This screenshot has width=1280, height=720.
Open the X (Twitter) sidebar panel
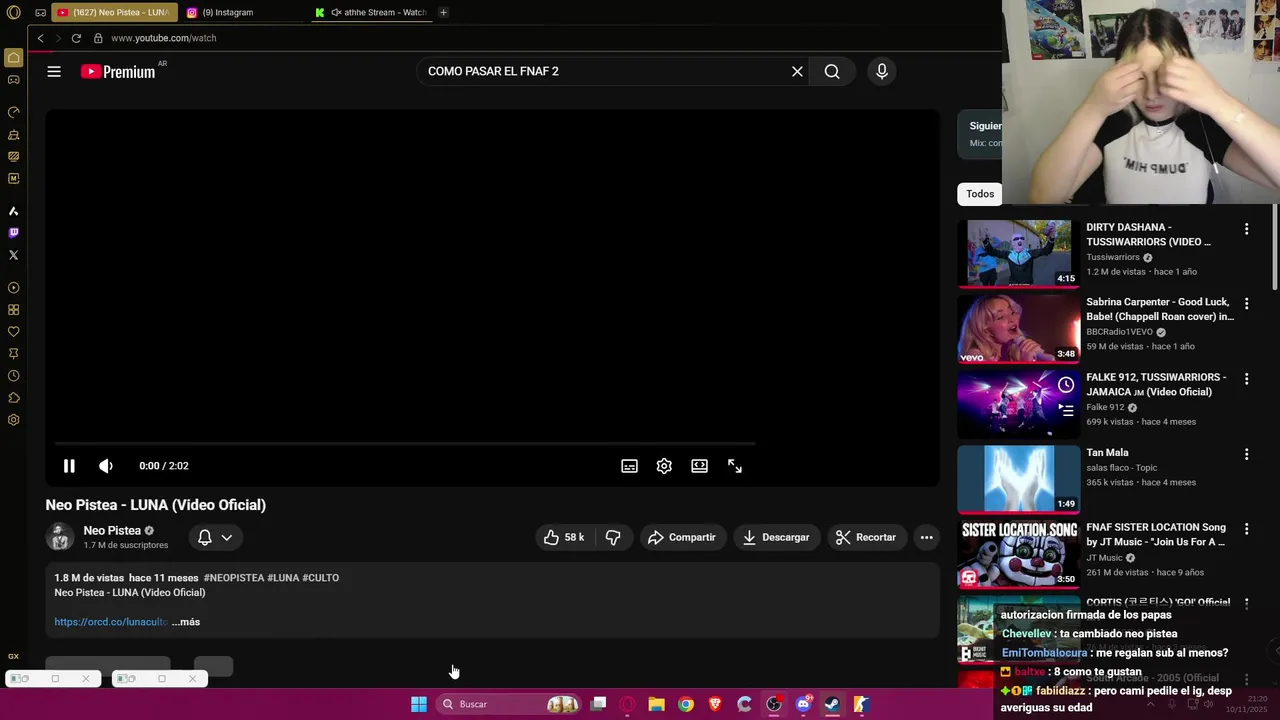13,255
